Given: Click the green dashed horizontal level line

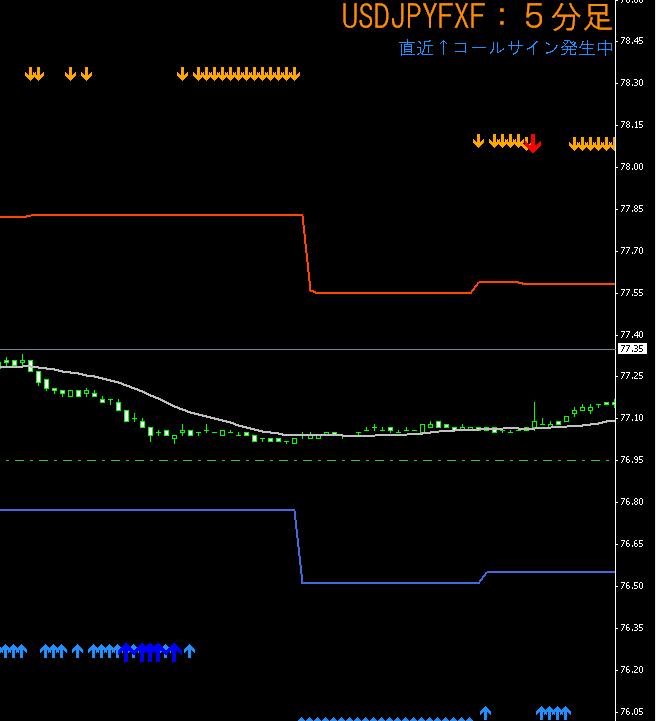Looking at the screenshot, I should (x=307, y=460).
